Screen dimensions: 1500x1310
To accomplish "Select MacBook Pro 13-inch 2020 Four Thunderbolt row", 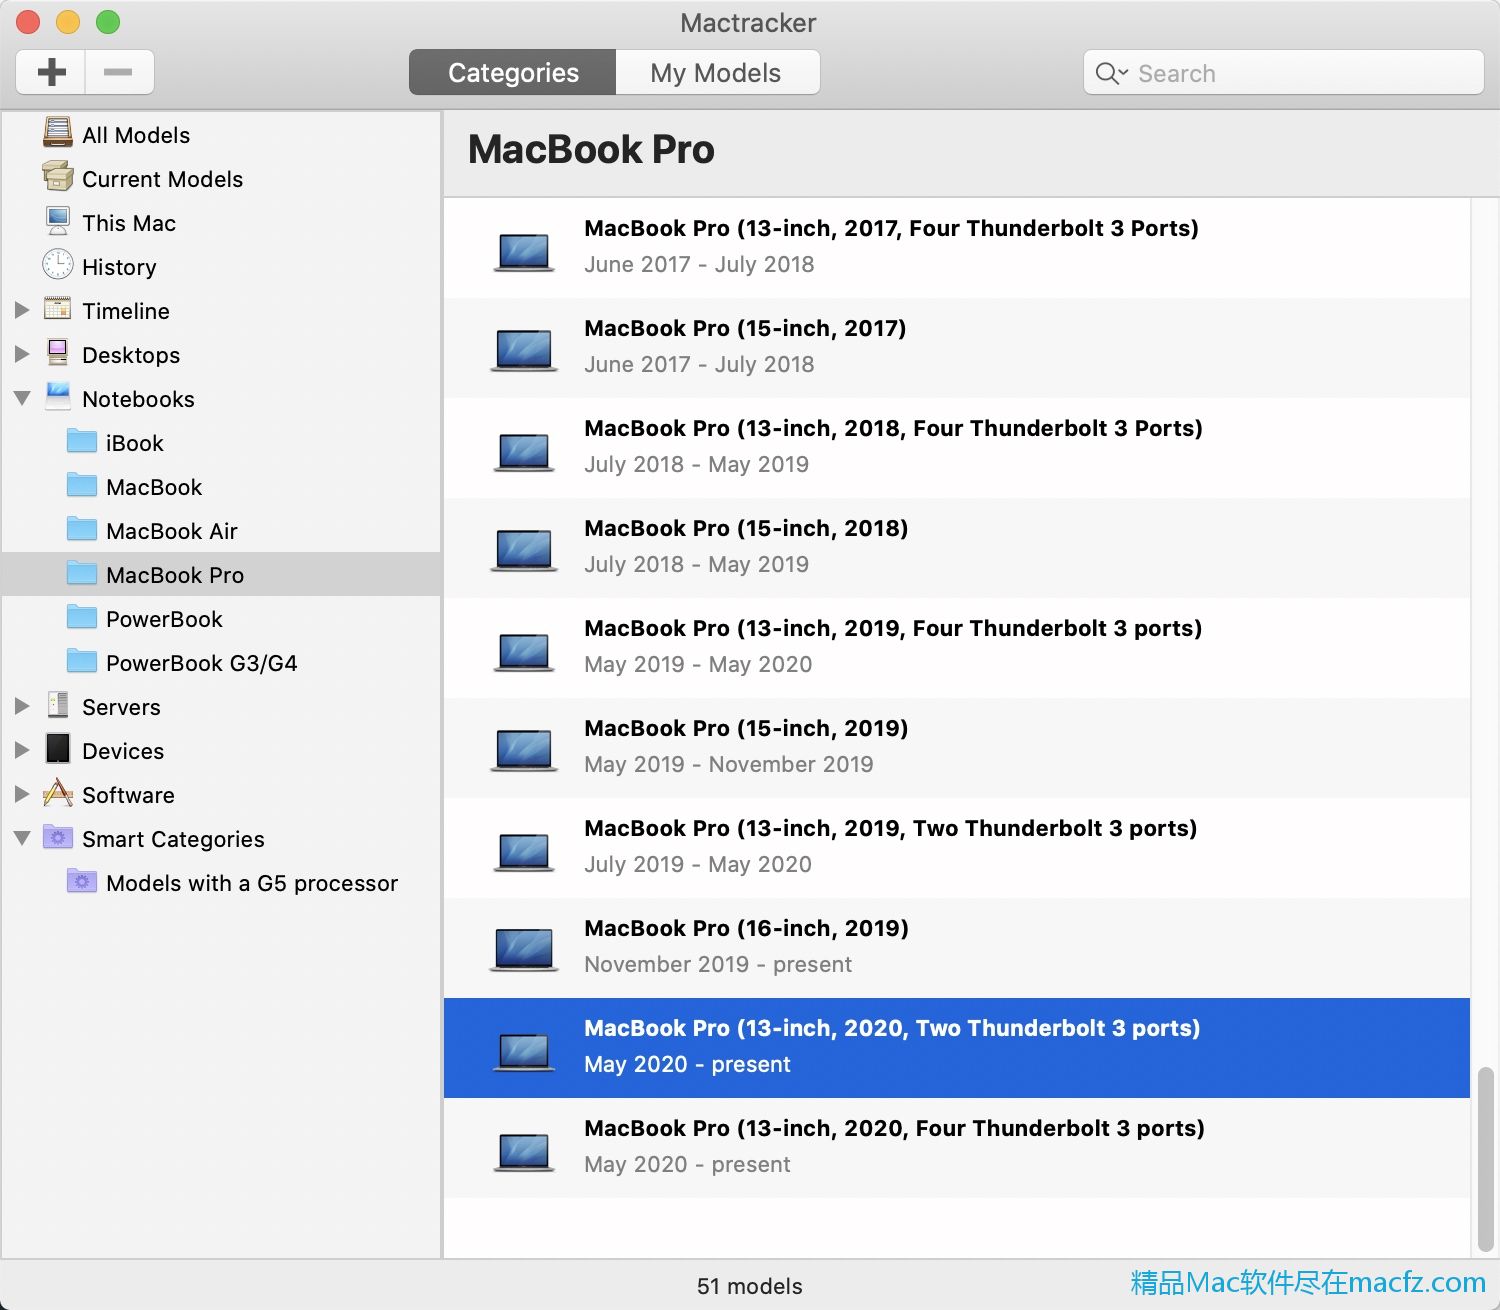I will 957,1148.
